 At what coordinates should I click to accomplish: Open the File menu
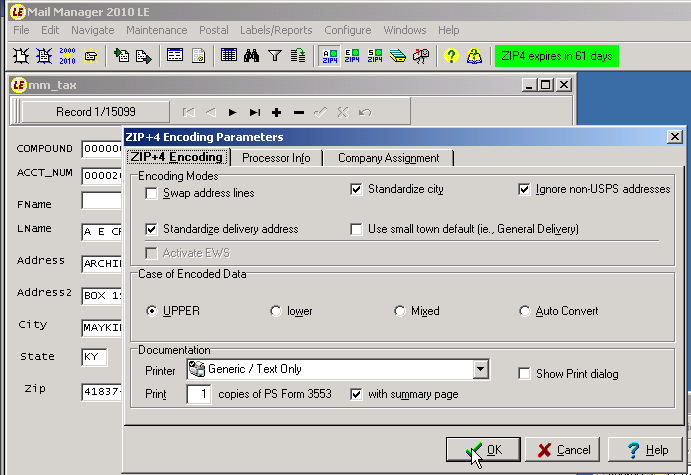(x=21, y=30)
